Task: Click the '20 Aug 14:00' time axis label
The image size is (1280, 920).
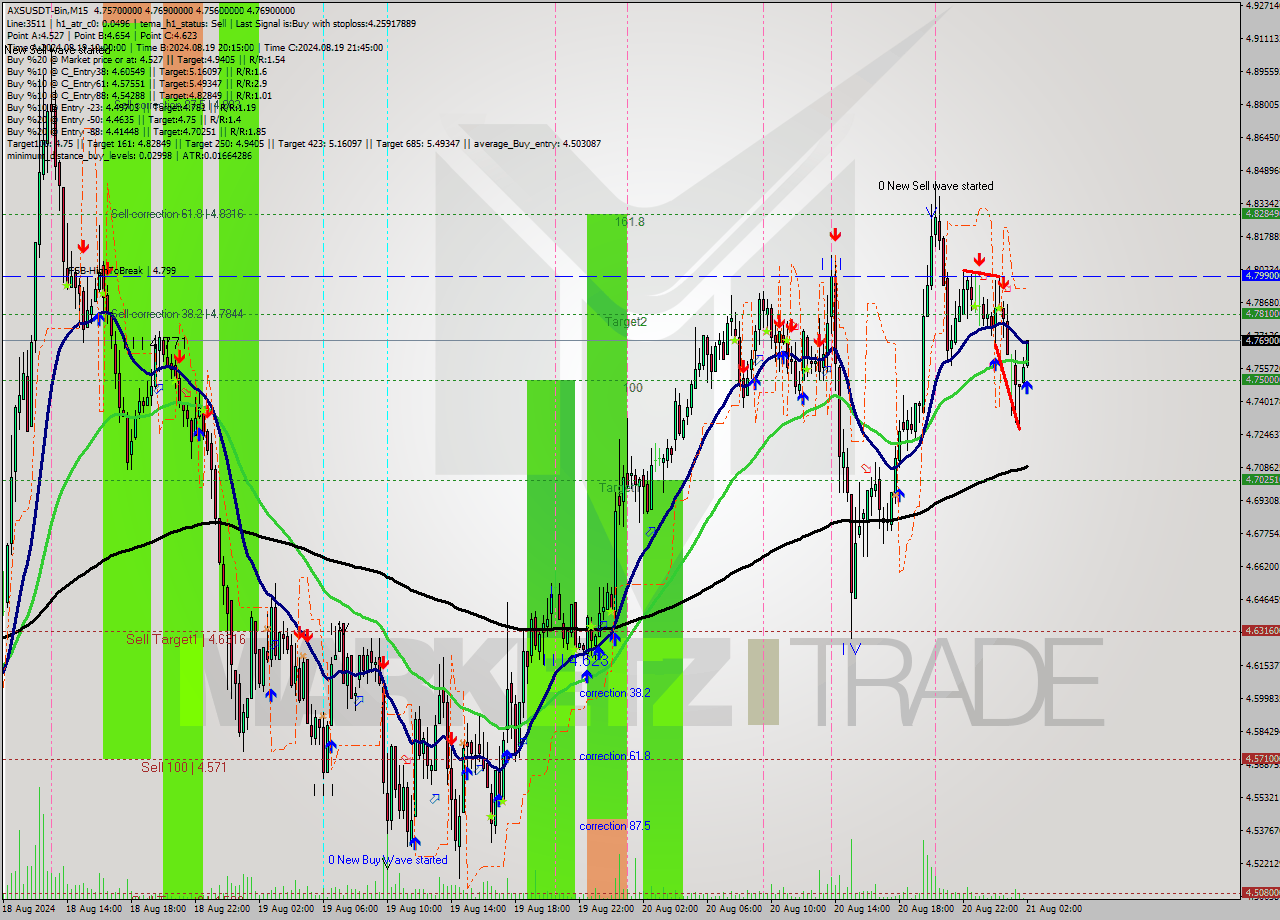Action: (x=864, y=909)
